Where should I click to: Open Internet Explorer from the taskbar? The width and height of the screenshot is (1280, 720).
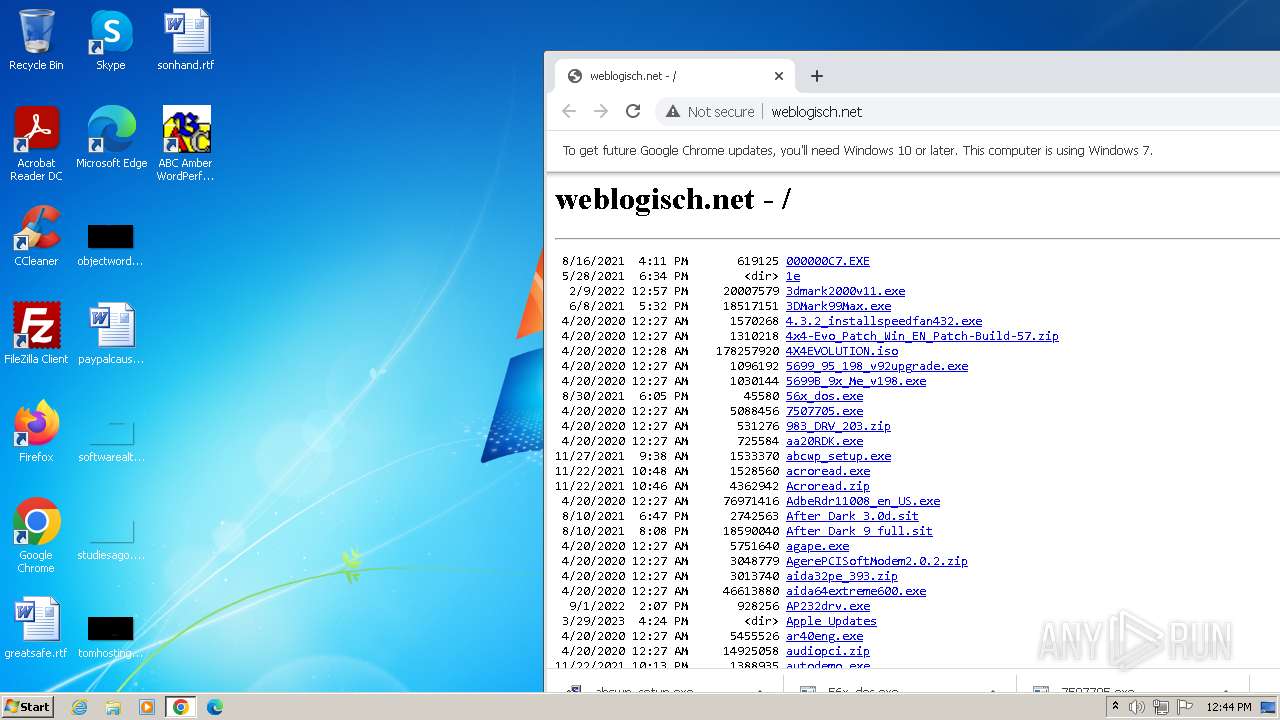[x=79, y=707]
